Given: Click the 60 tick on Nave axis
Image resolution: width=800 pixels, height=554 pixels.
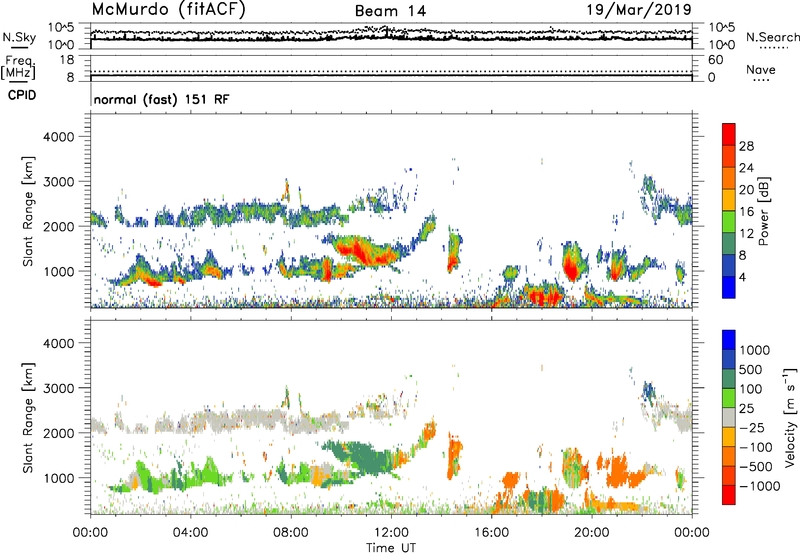Looking at the screenshot, I should pos(716,60).
